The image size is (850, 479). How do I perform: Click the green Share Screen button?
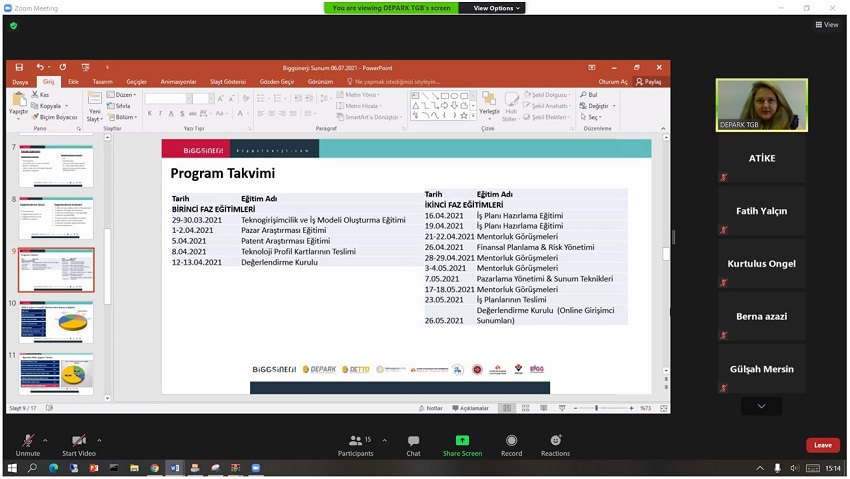(x=462, y=445)
